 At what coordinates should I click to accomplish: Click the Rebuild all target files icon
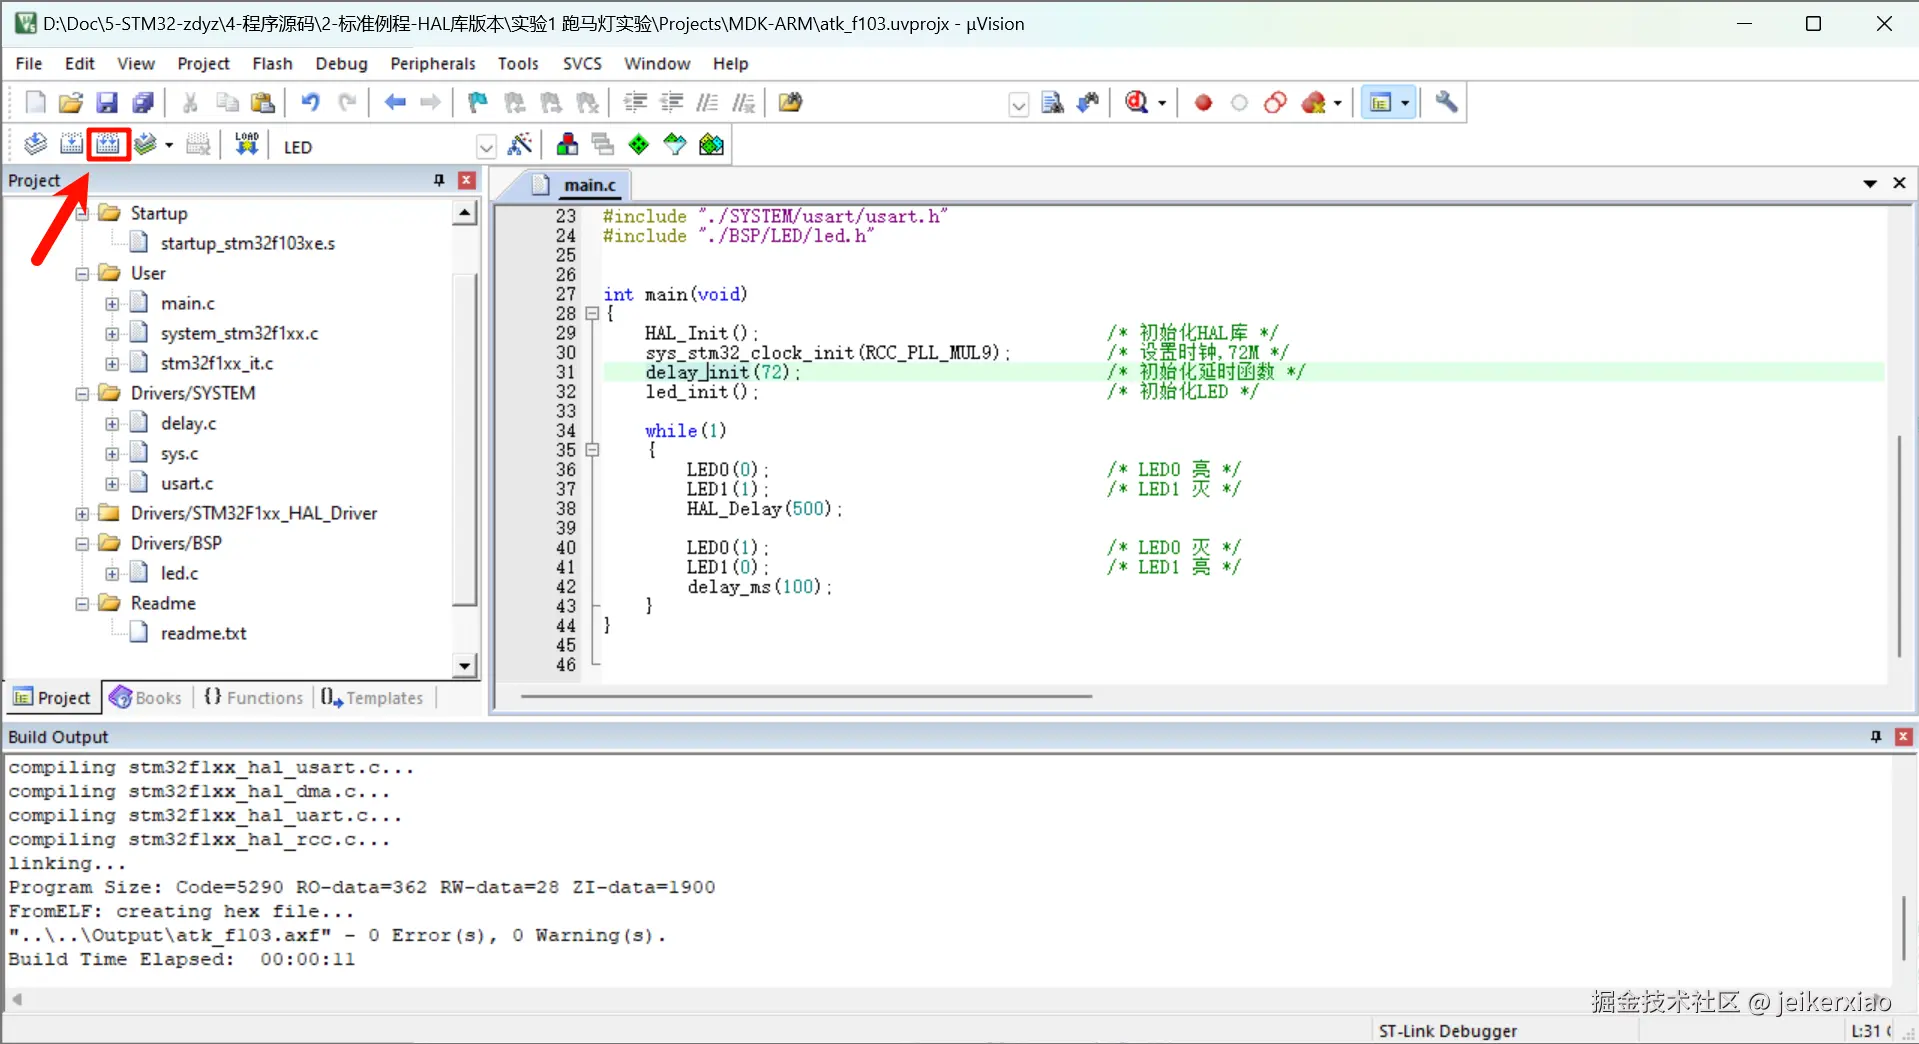coord(108,145)
